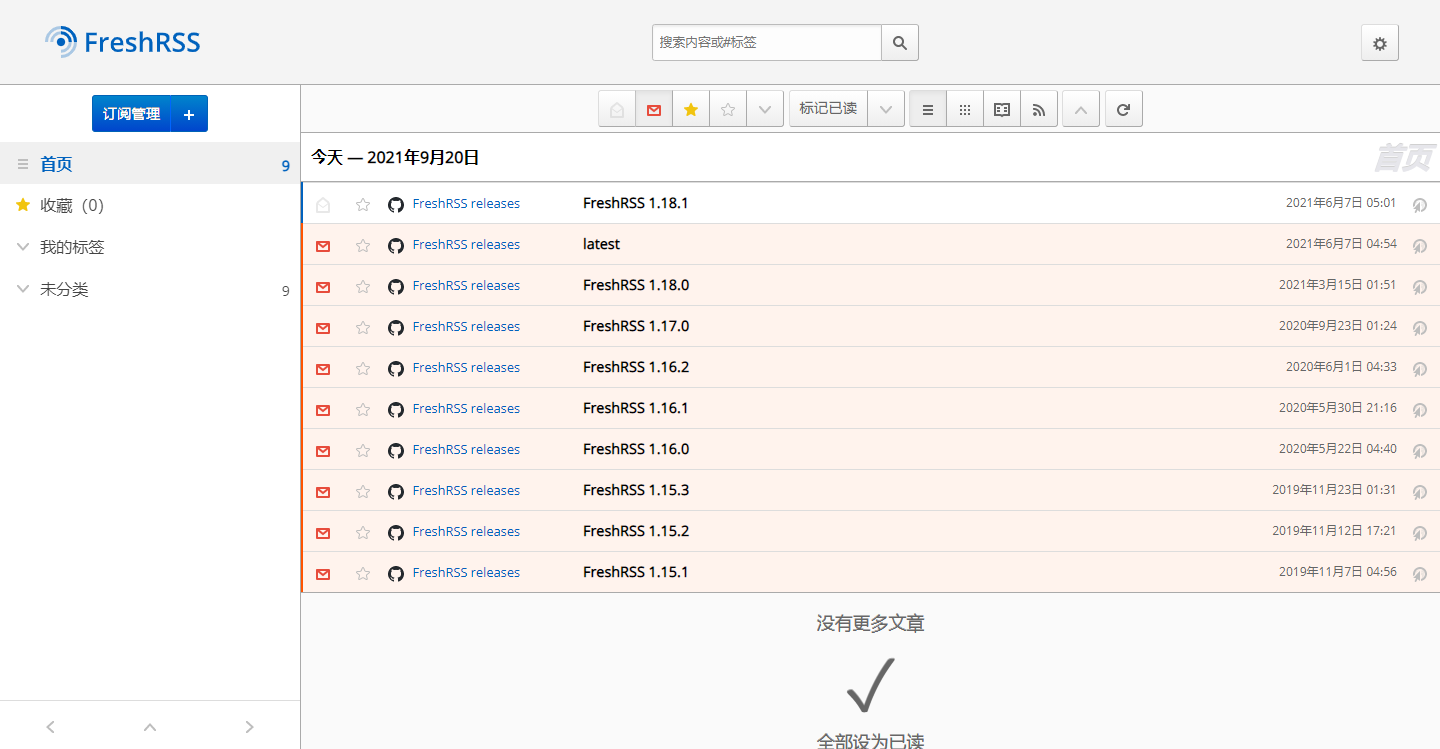Star the FreshRSS 1.16.1 article
Screen dimensions: 1440x749
click(x=363, y=410)
